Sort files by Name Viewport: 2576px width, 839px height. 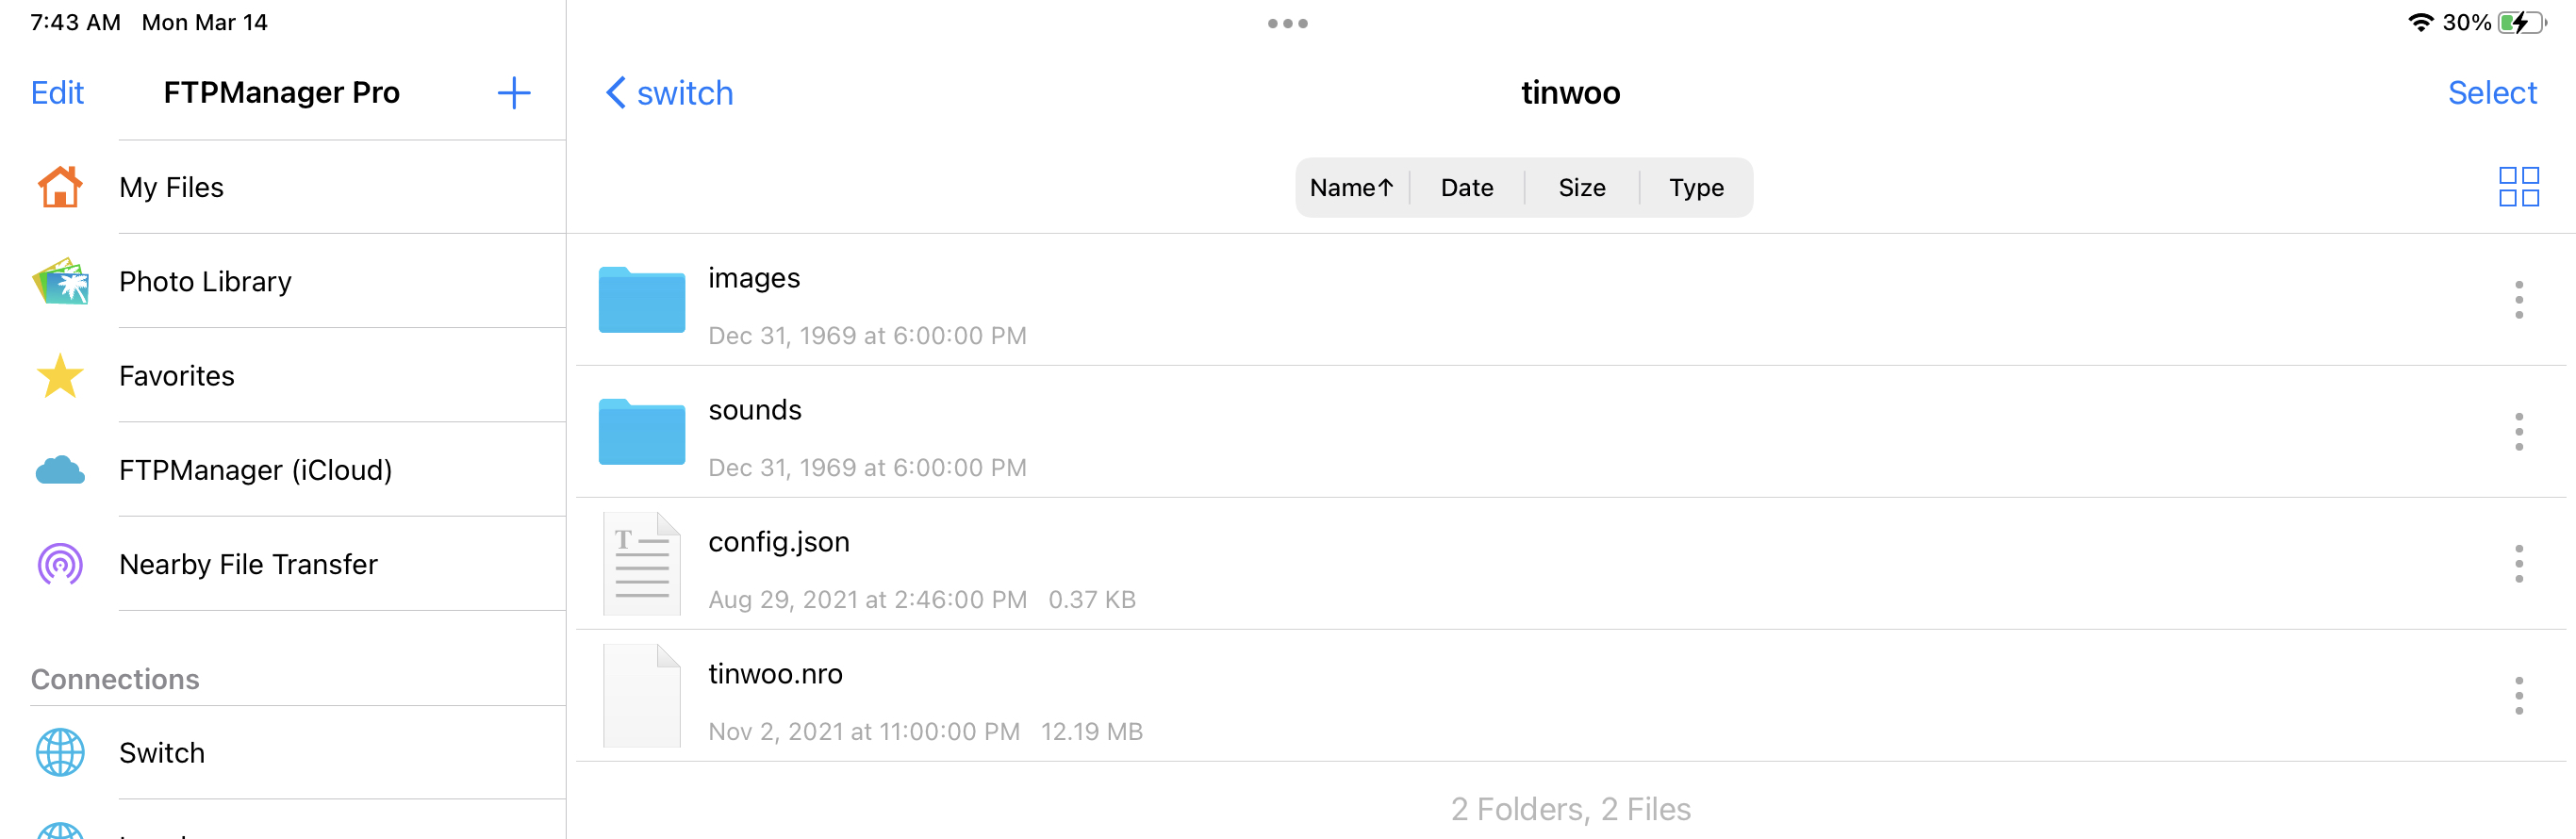1352,187
